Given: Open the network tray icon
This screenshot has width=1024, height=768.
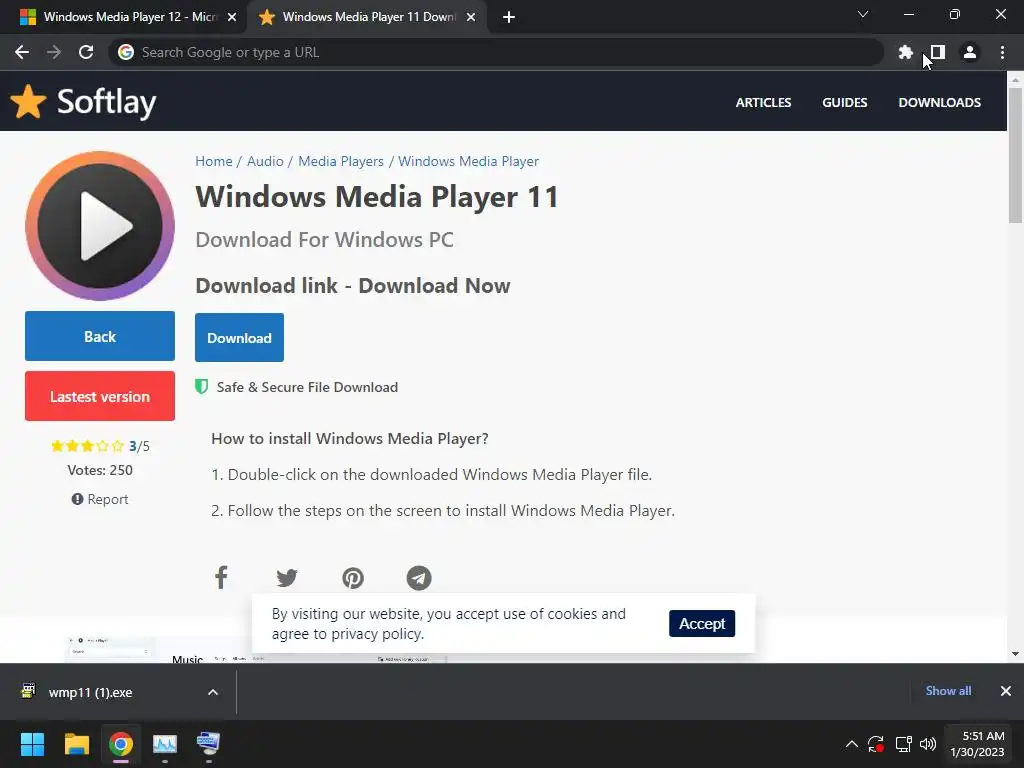Looking at the screenshot, I should 903,744.
